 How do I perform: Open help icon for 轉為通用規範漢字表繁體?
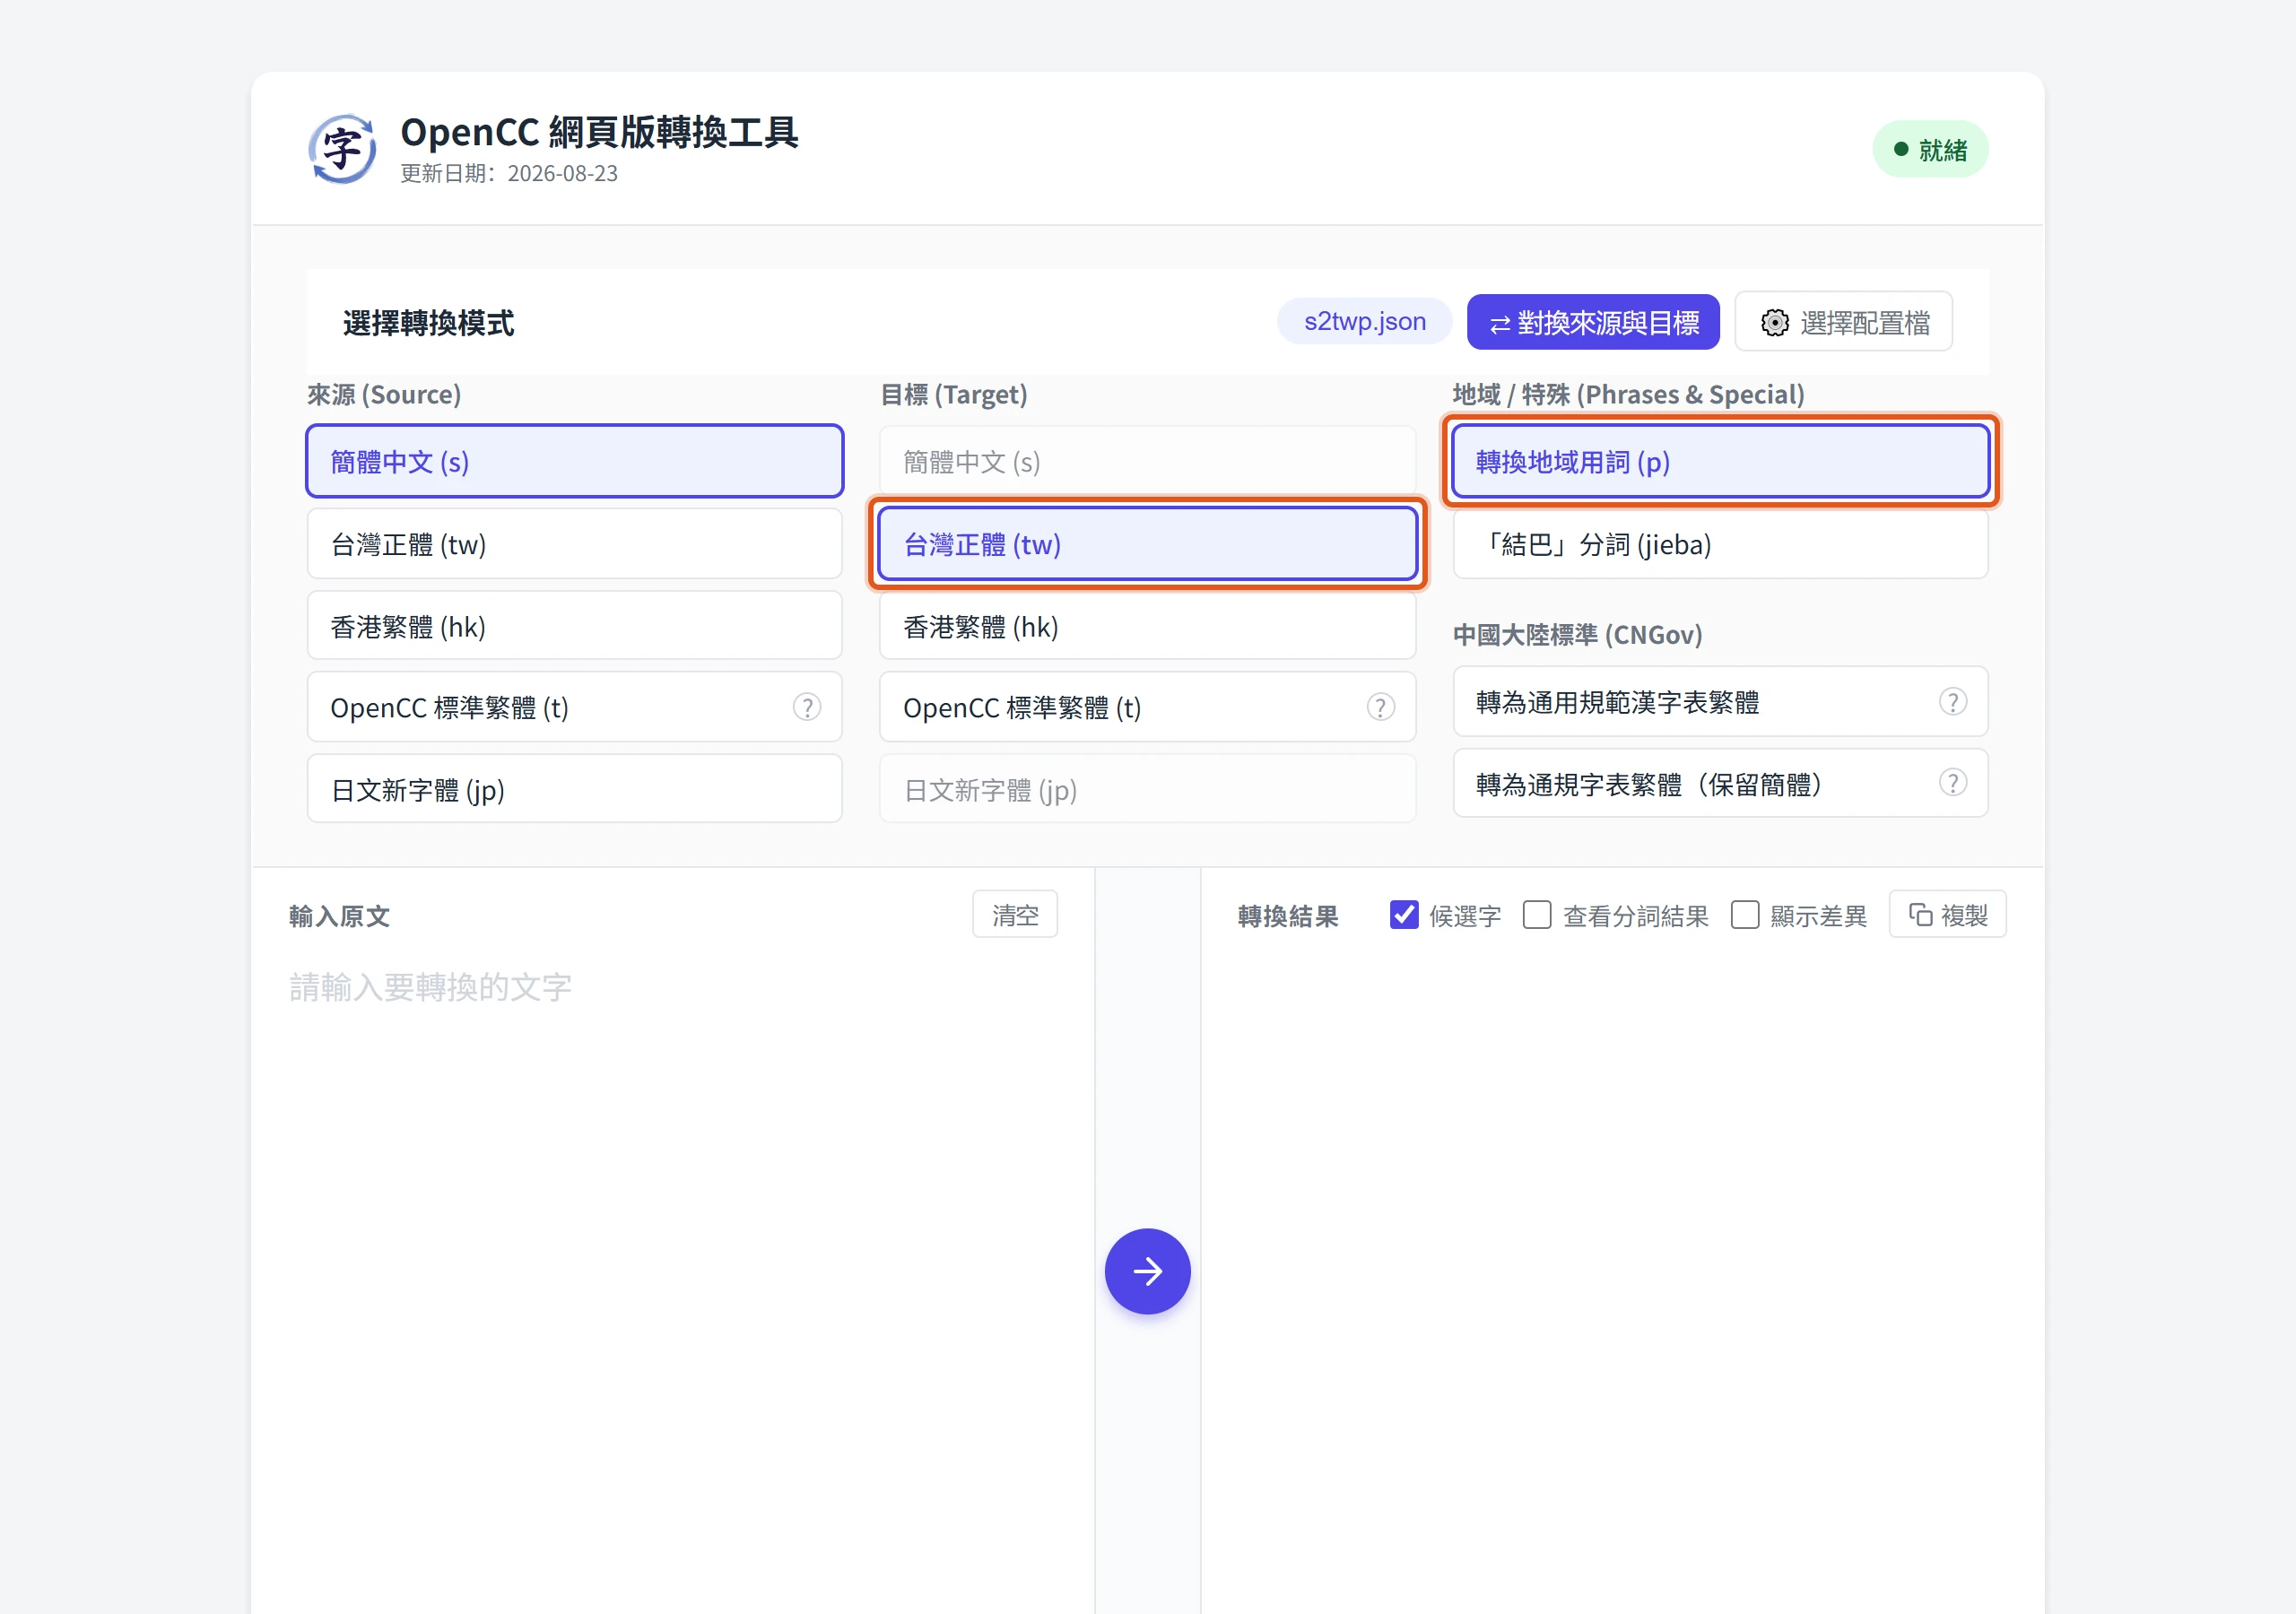pos(1952,701)
